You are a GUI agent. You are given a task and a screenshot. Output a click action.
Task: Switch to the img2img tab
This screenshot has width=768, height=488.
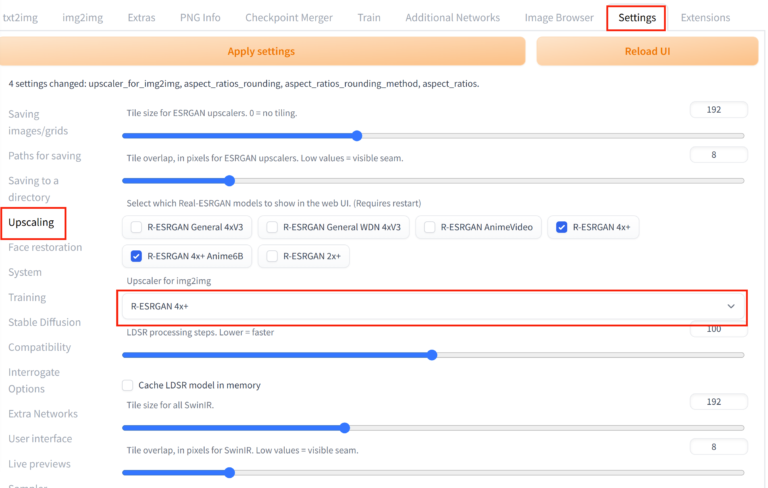tap(82, 18)
